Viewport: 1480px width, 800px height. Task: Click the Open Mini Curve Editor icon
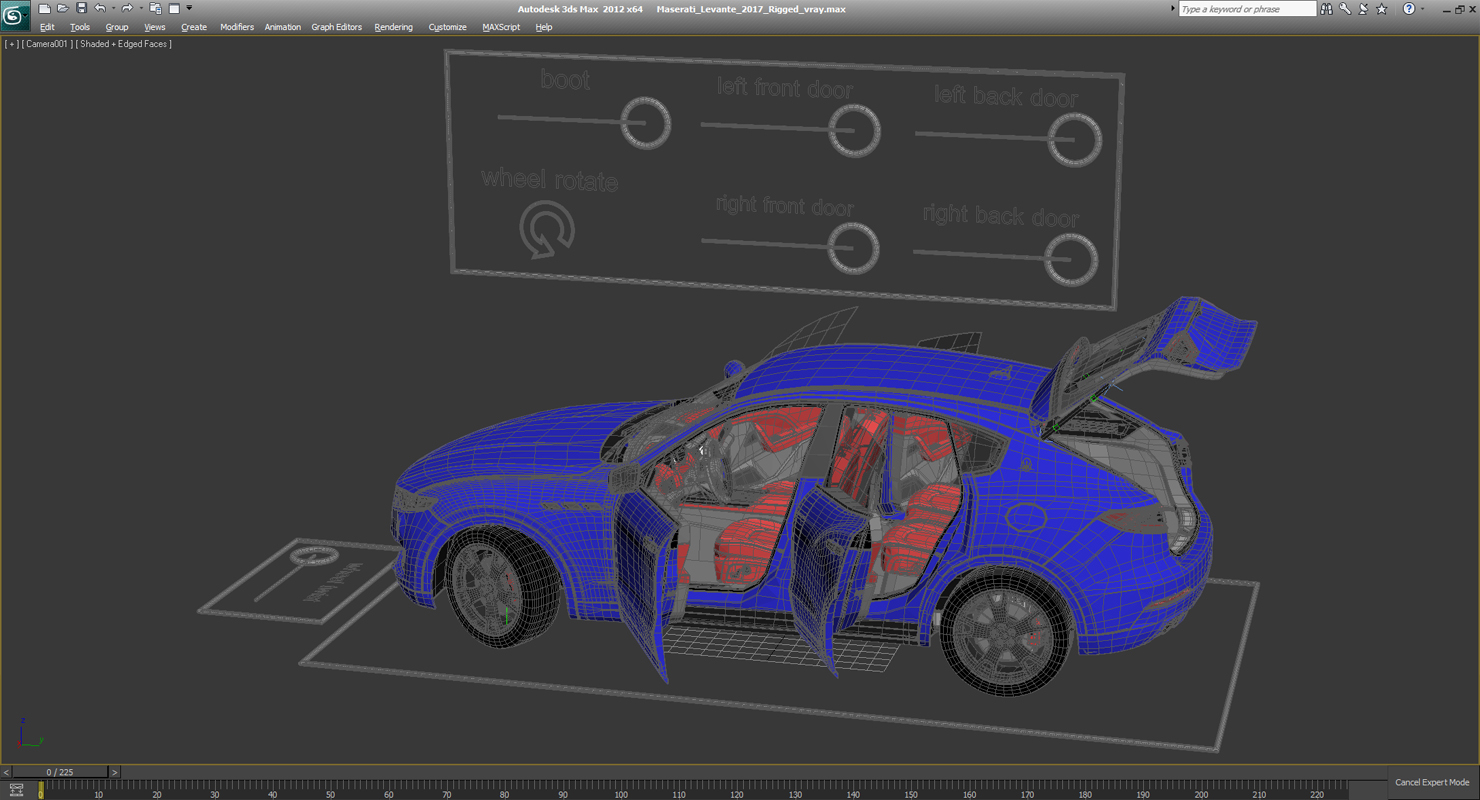click(x=16, y=790)
